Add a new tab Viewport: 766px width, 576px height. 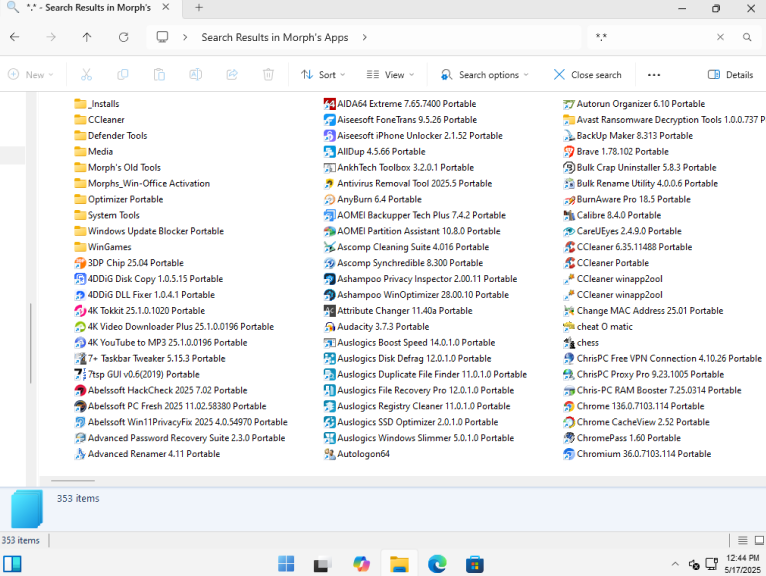click(x=199, y=8)
